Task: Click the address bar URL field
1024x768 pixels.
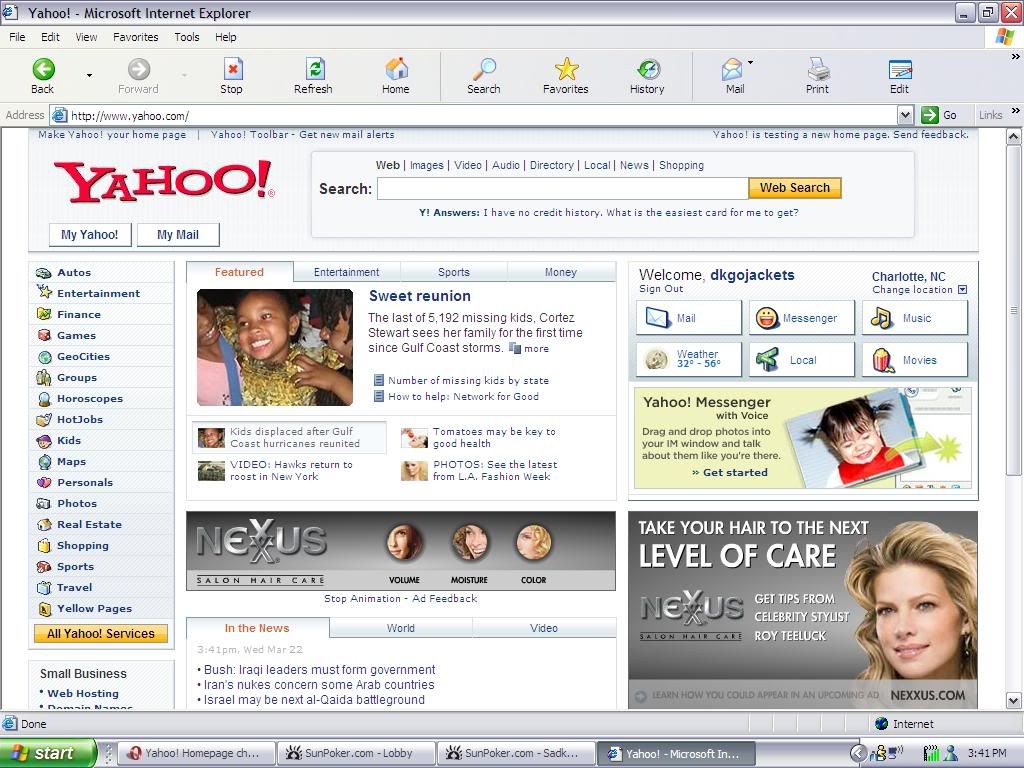Action: coord(483,116)
